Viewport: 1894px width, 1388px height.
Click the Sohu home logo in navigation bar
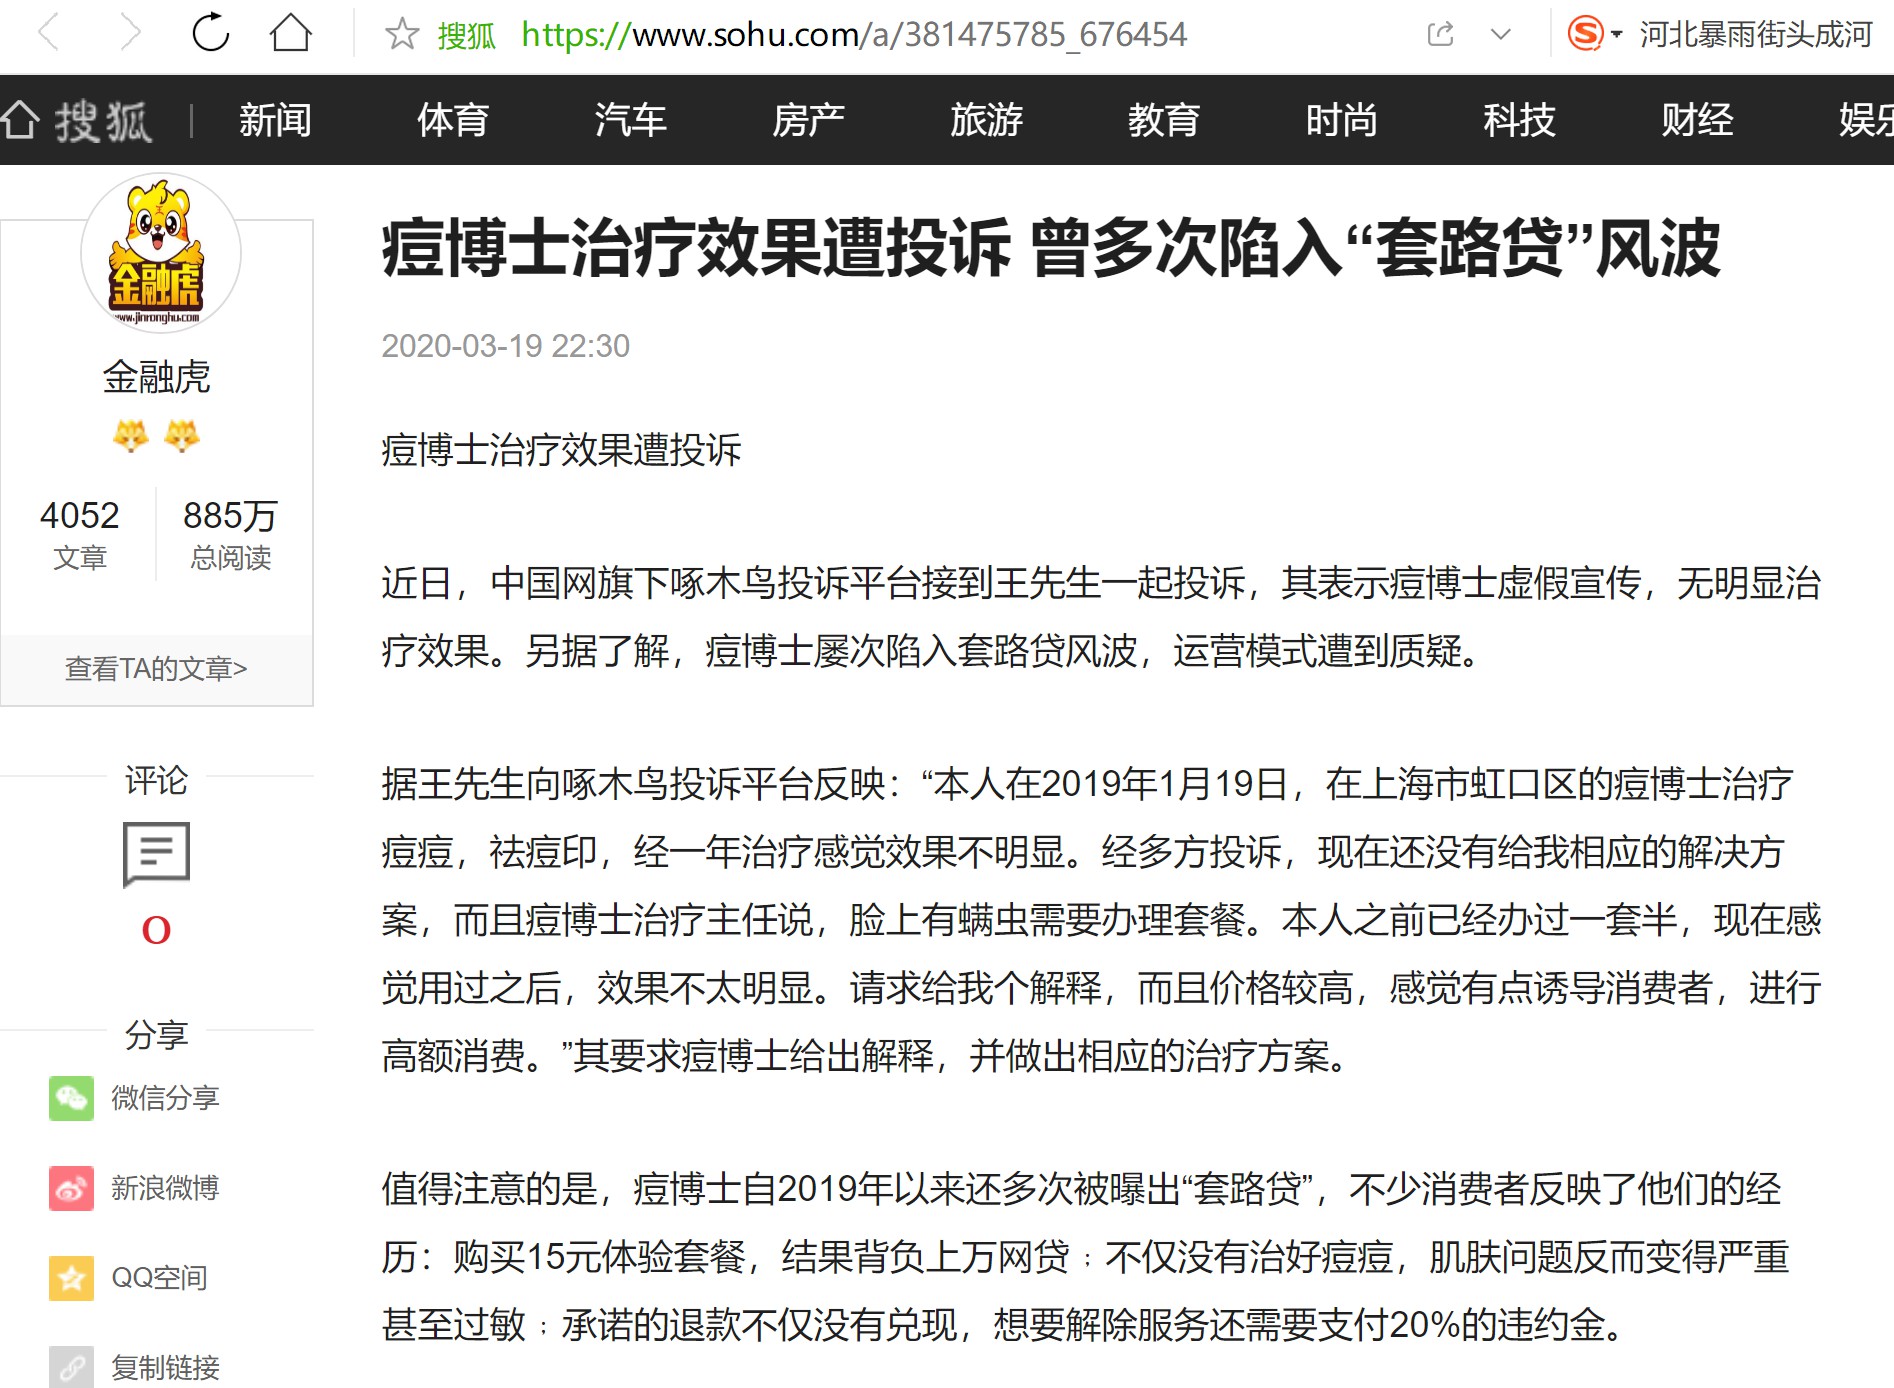click(x=77, y=121)
